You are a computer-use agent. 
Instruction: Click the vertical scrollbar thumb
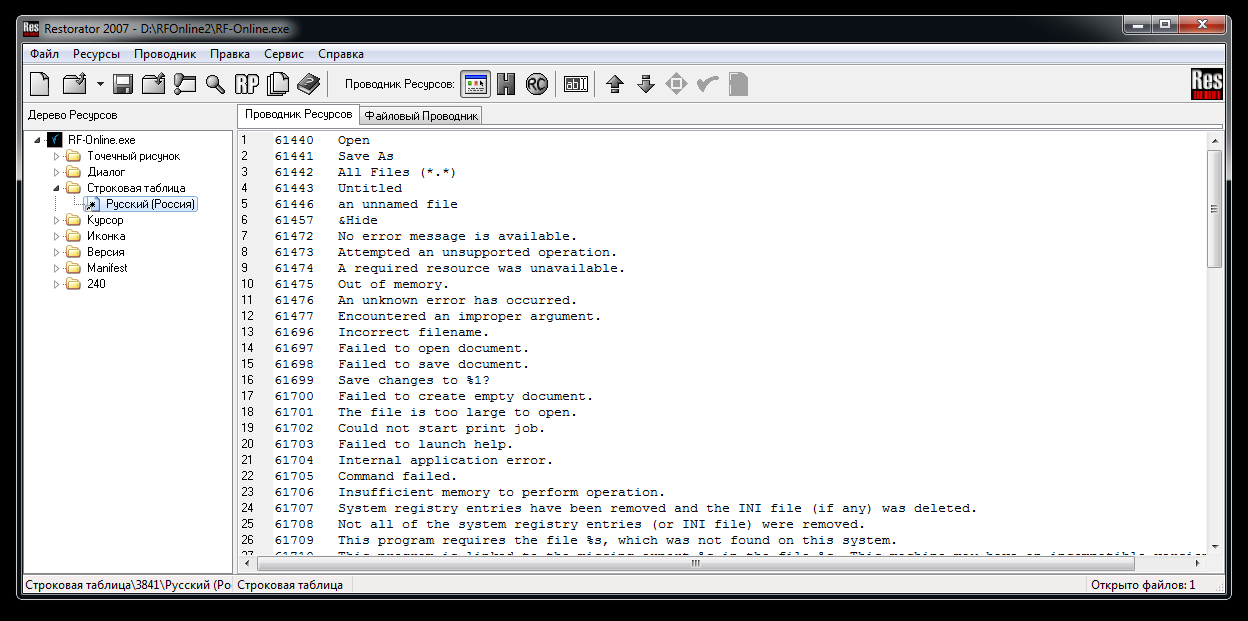click(1215, 208)
